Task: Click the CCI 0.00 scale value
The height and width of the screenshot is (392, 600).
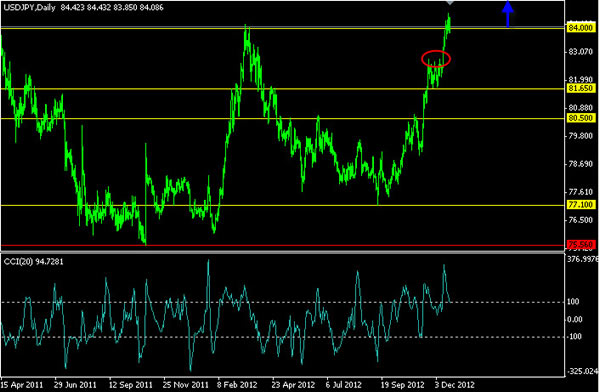Action: [x=575, y=319]
